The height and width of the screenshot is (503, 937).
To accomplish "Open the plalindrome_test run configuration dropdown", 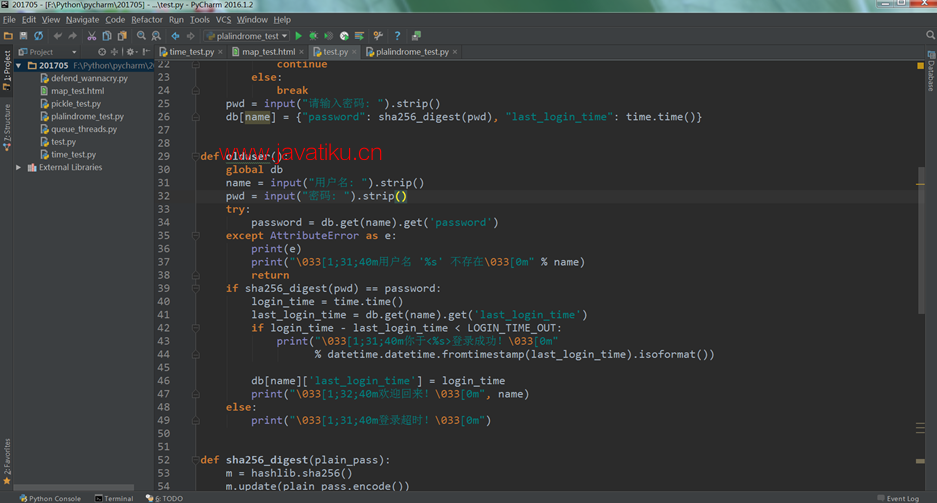I will coord(247,36).
